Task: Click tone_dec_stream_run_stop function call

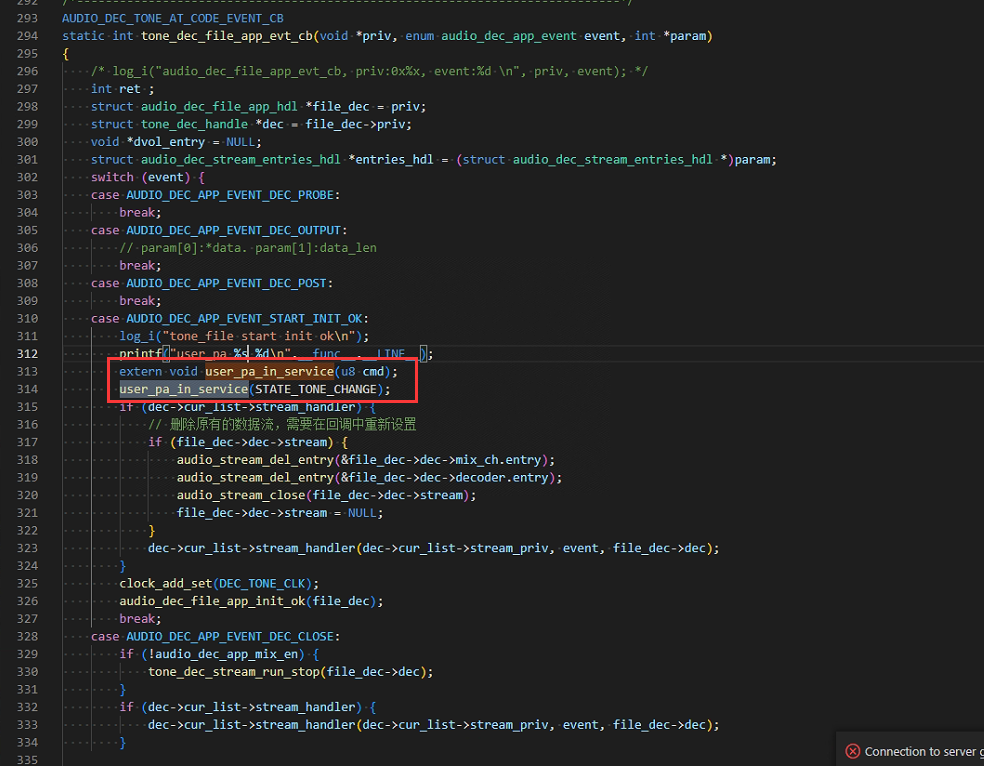Action: click(234, 672)
